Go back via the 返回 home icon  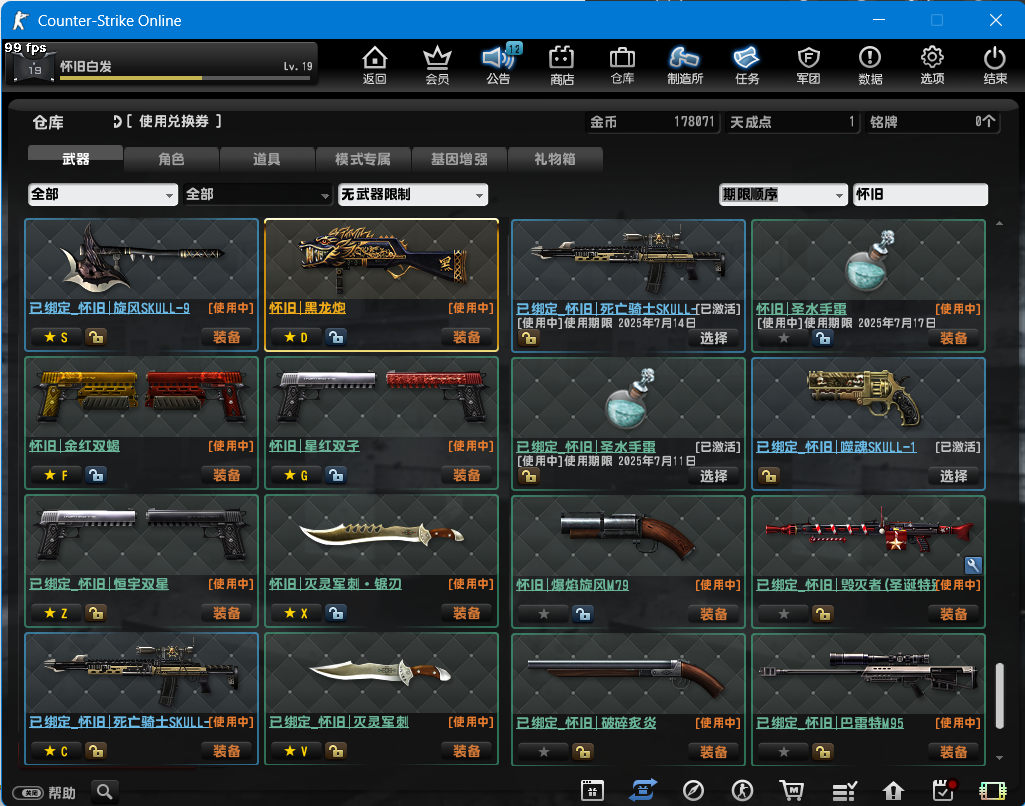click(x=375, y=65)
